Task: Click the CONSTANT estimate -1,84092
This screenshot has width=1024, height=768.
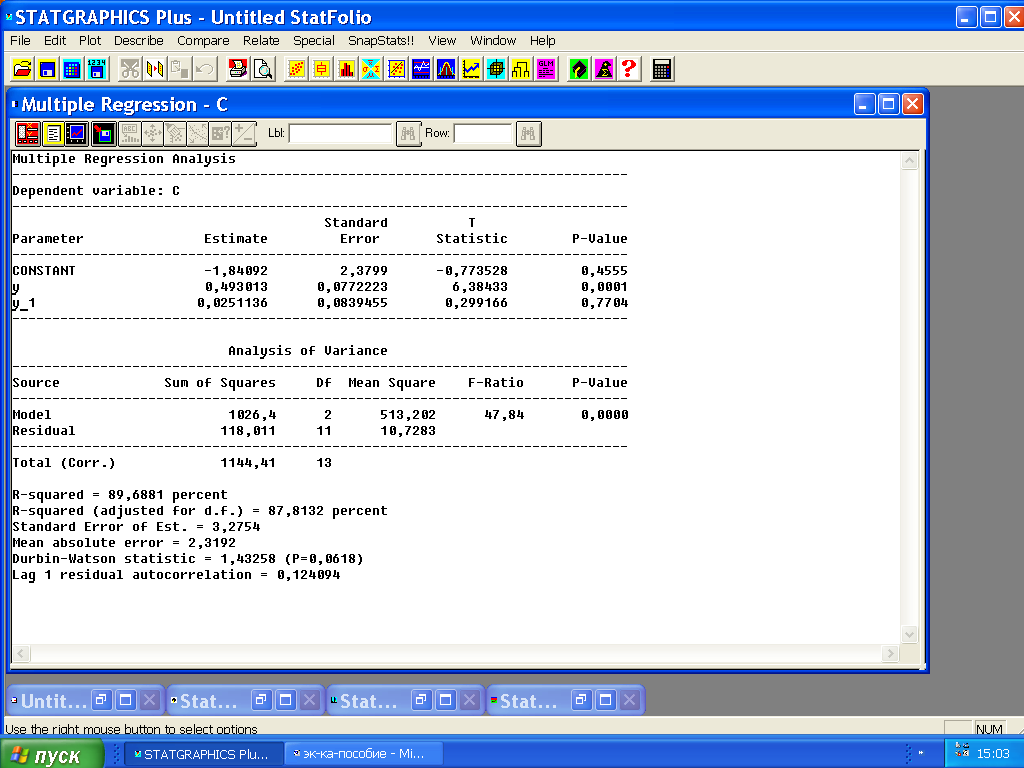Action: [236, 271]
